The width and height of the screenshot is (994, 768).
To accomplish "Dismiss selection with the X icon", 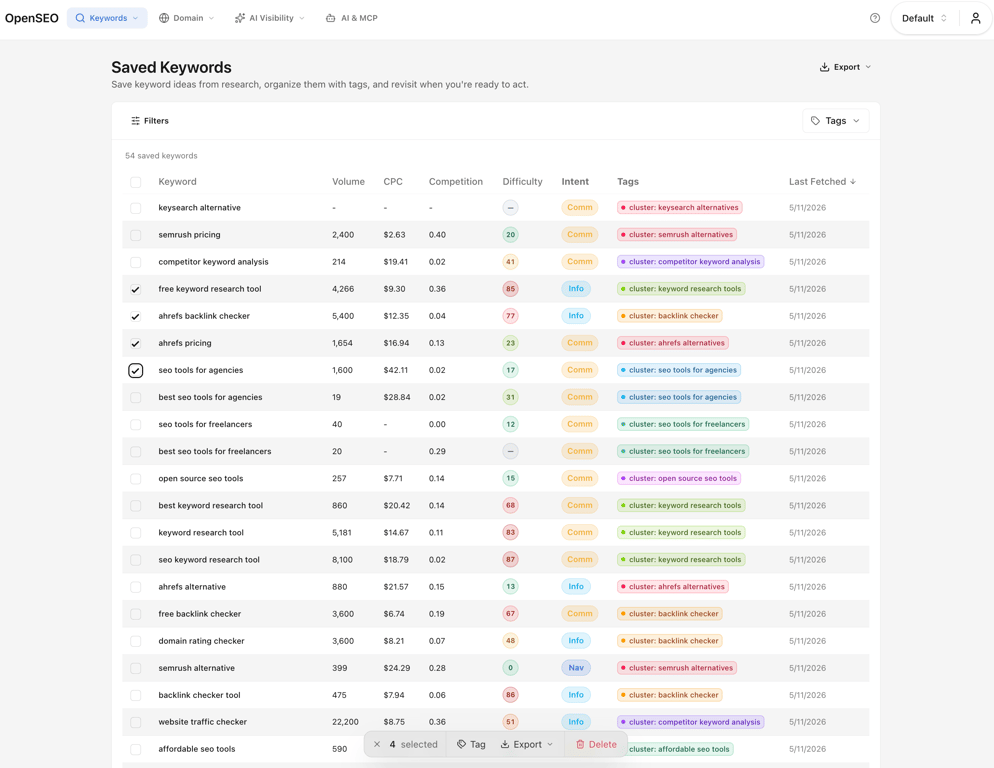I will click(x=377, y=744).
